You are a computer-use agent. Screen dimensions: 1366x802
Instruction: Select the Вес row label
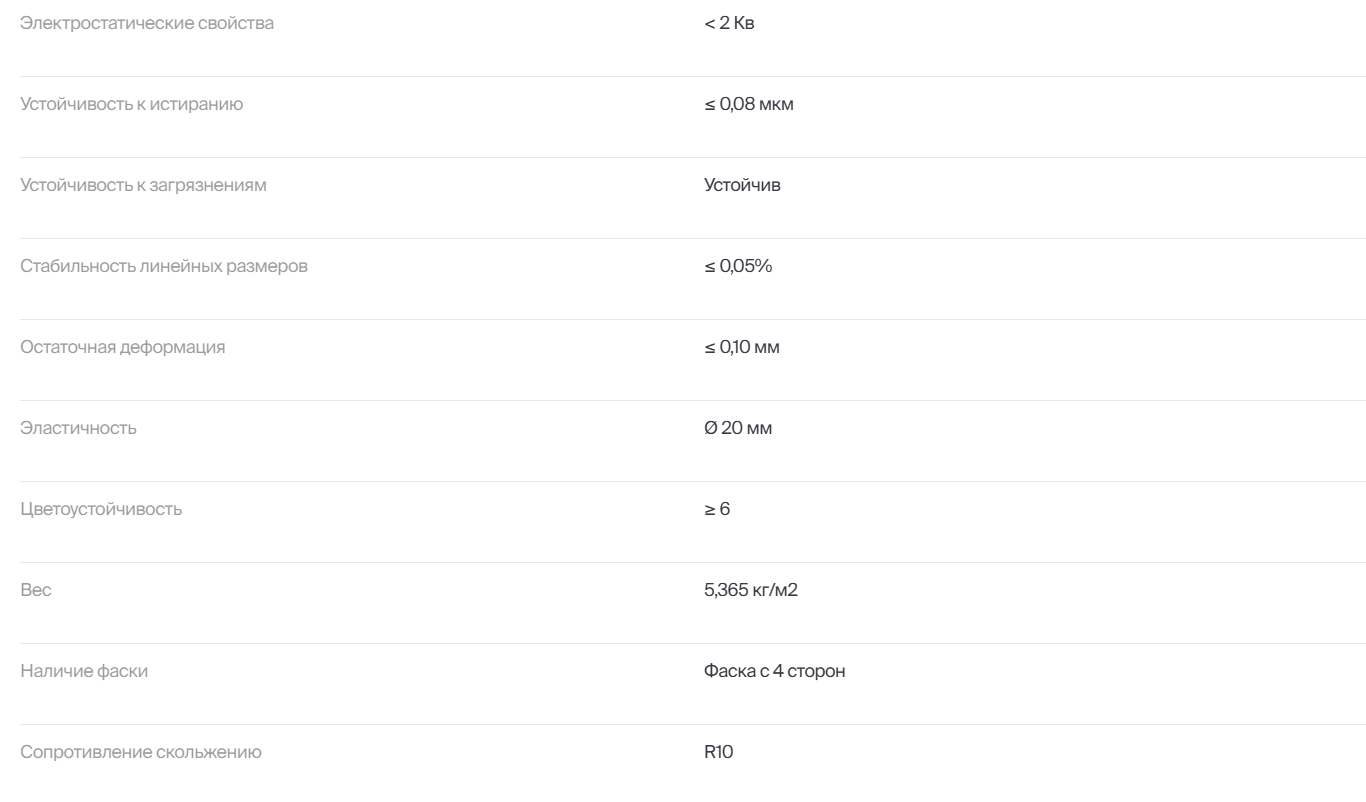coord(36,591)
